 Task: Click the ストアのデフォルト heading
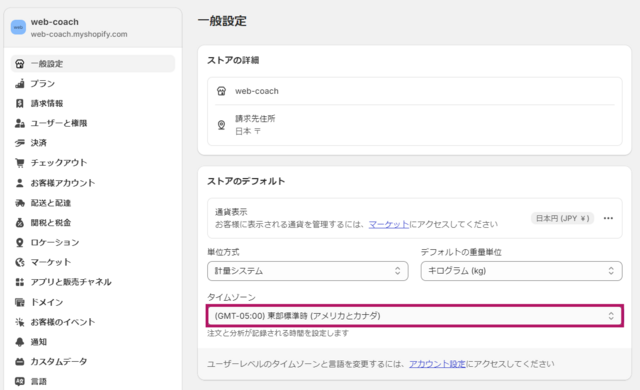click(246, 181)
